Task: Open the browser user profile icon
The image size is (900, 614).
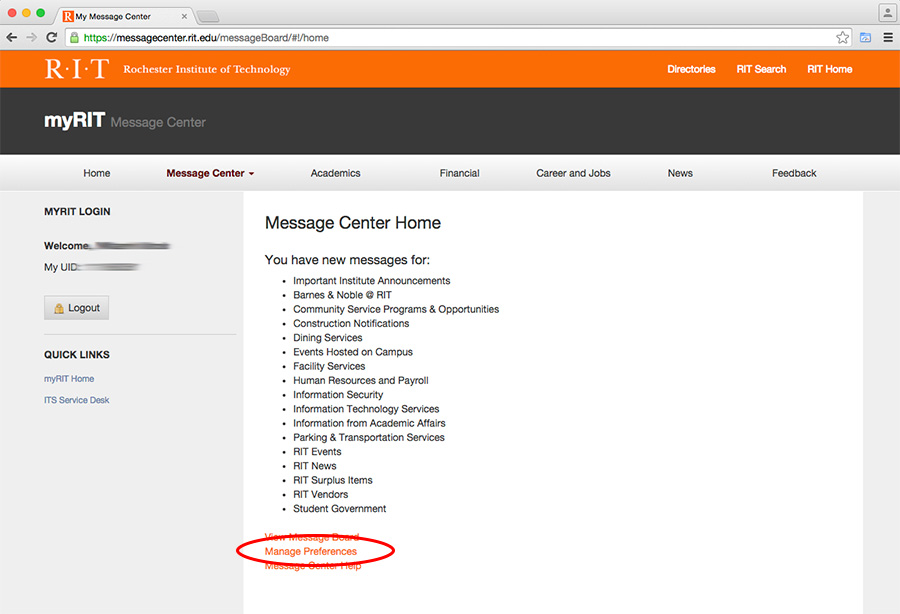Action: click(887, 13)
